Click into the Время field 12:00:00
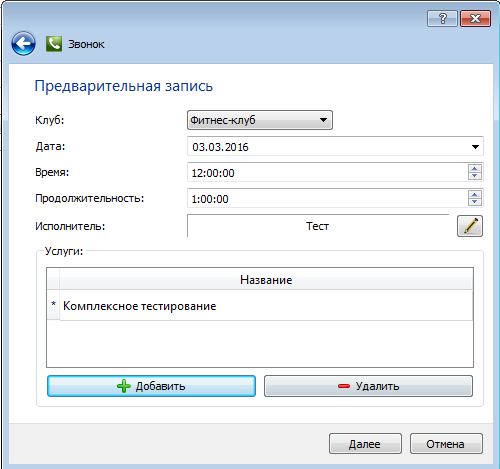 (327, 173)
